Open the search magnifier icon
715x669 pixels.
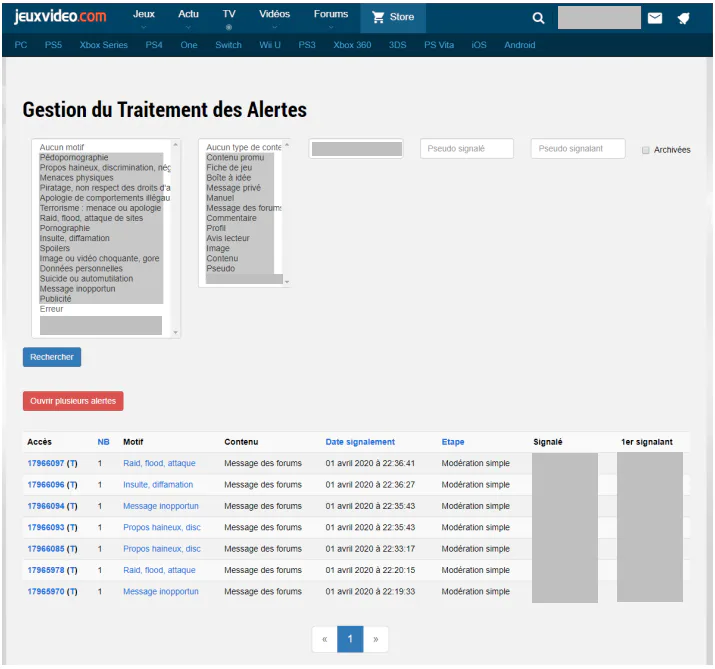pos(538,18)
